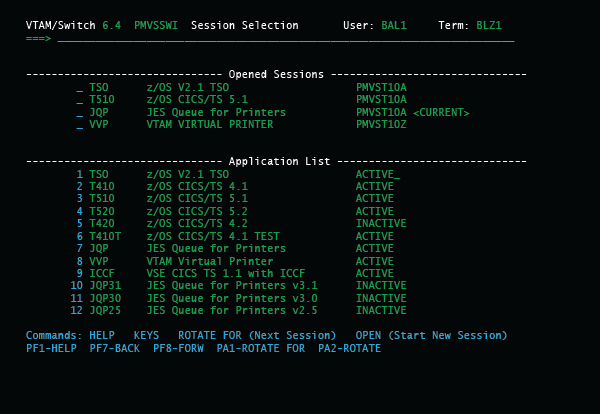Click application 10 JQP31 row
This screenshot has height=414, width=600.
[238, 286]
